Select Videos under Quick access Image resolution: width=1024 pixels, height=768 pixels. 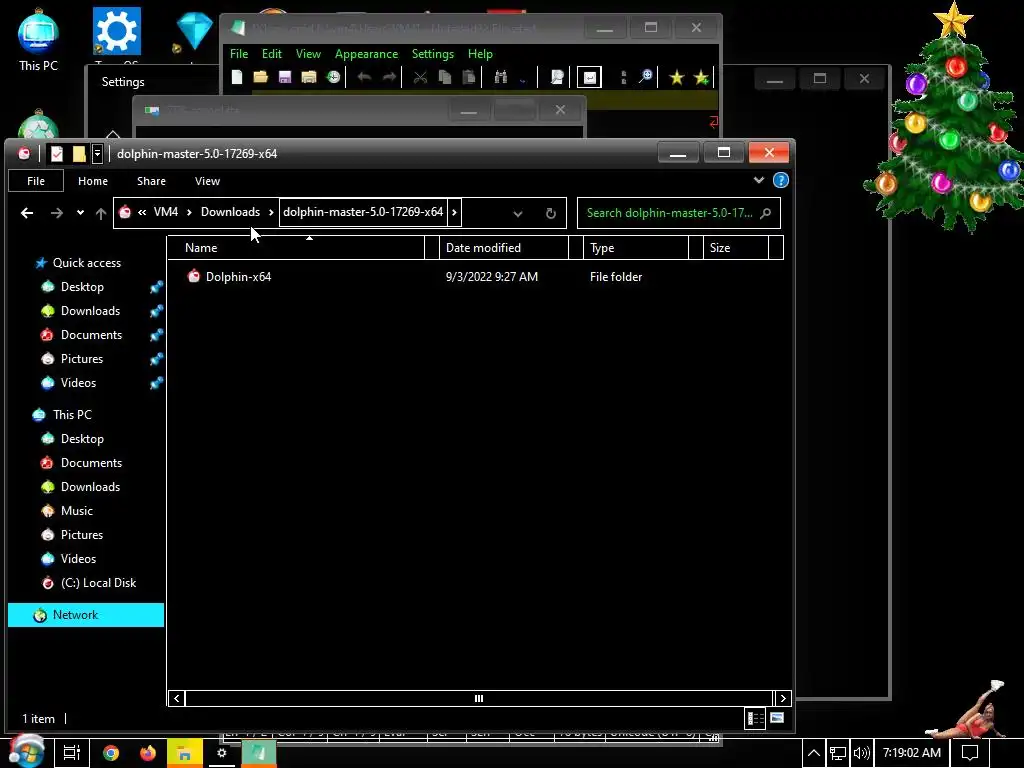point(78,383)
